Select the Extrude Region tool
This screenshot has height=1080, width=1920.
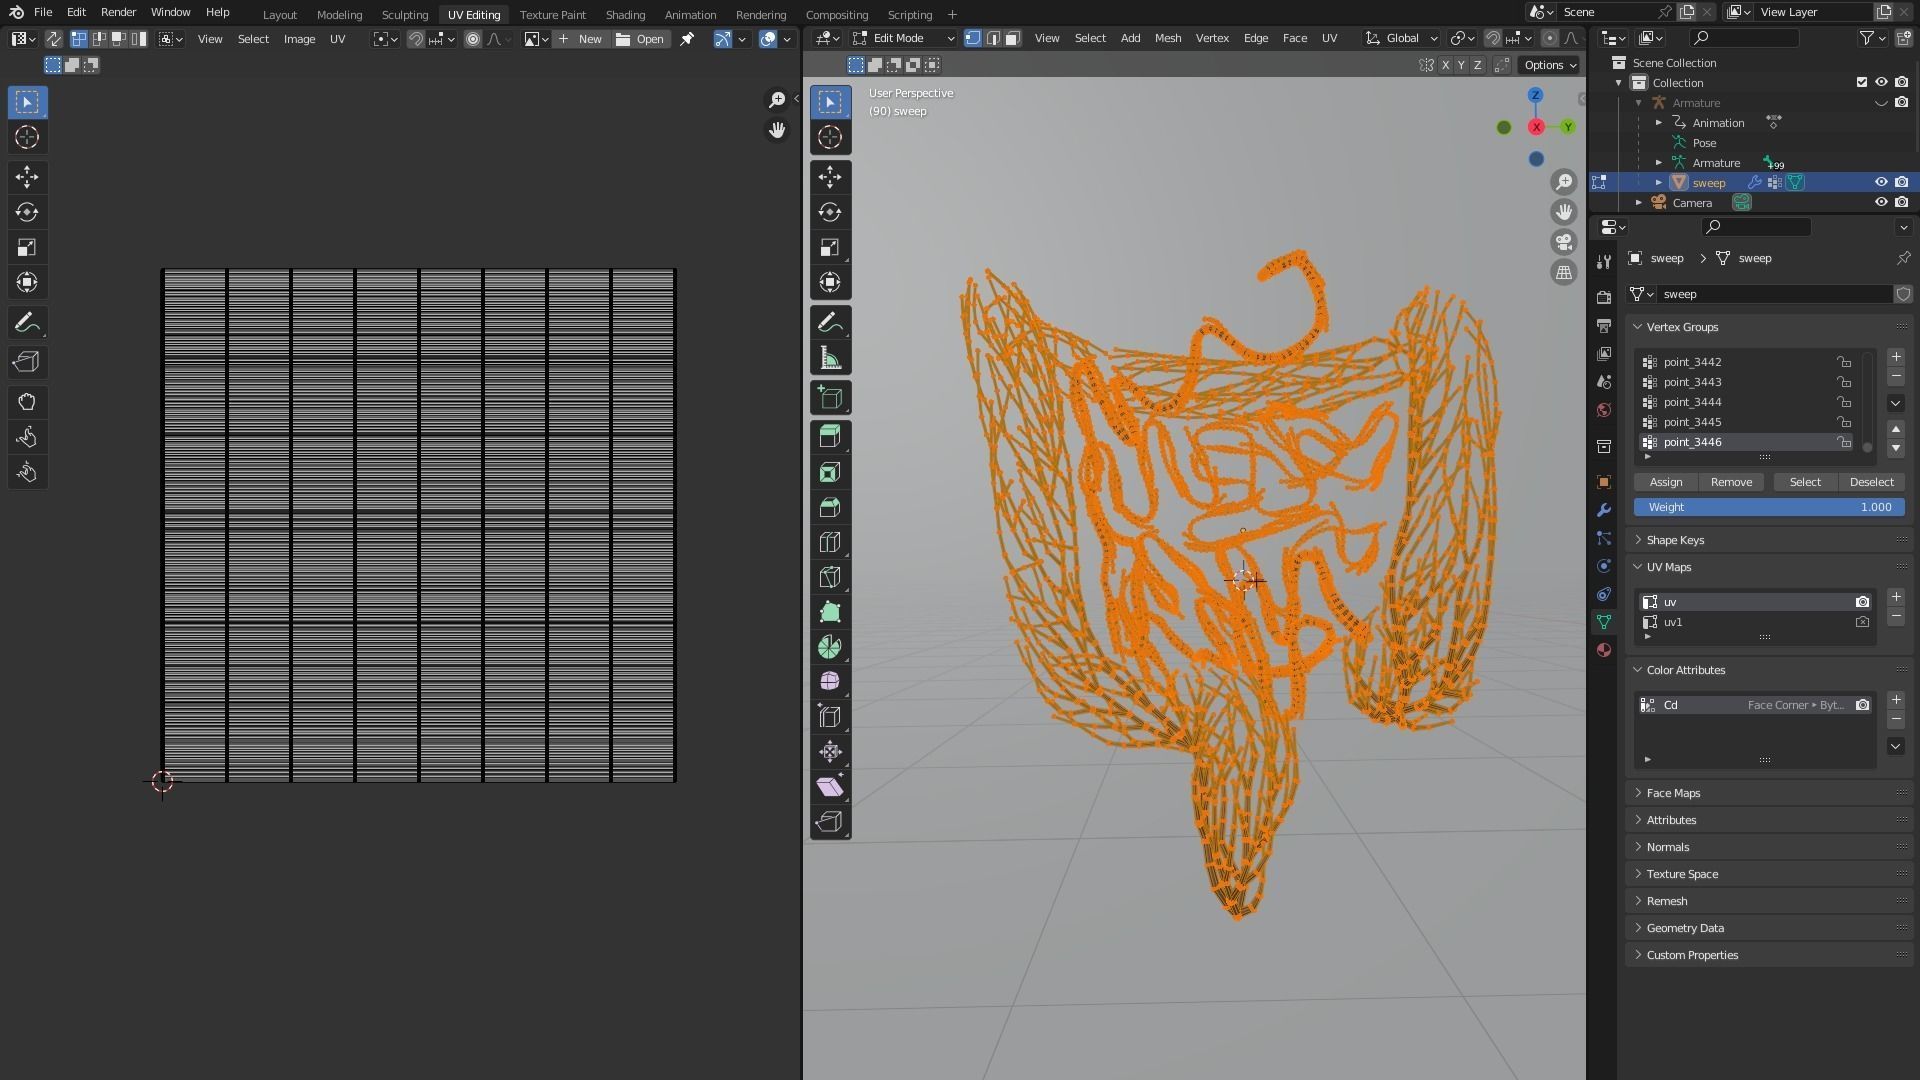829,437
